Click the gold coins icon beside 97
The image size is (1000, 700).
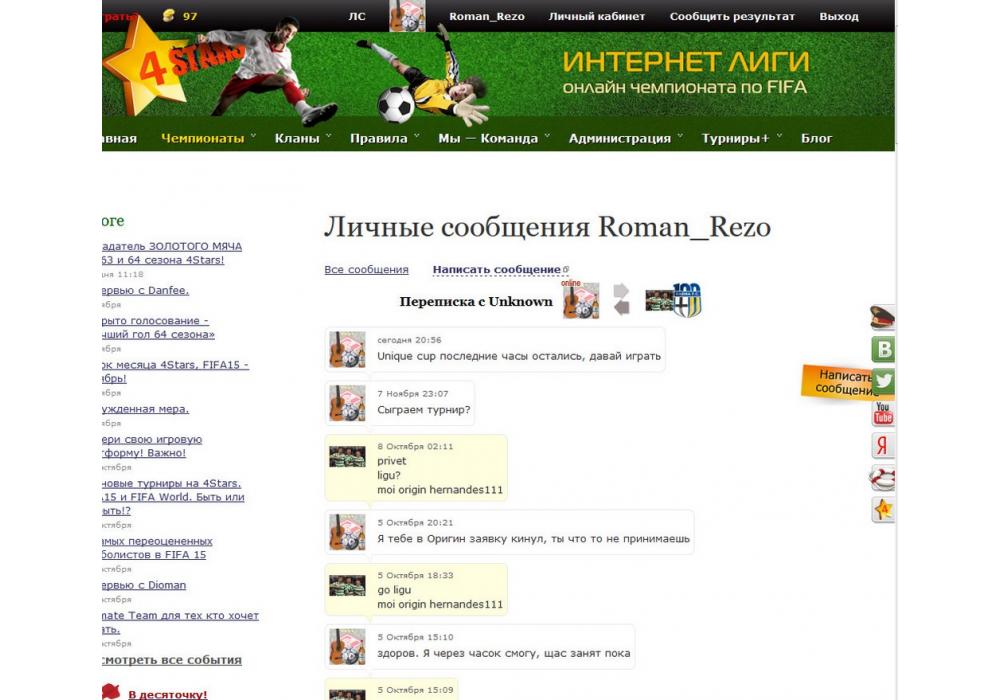168,15
